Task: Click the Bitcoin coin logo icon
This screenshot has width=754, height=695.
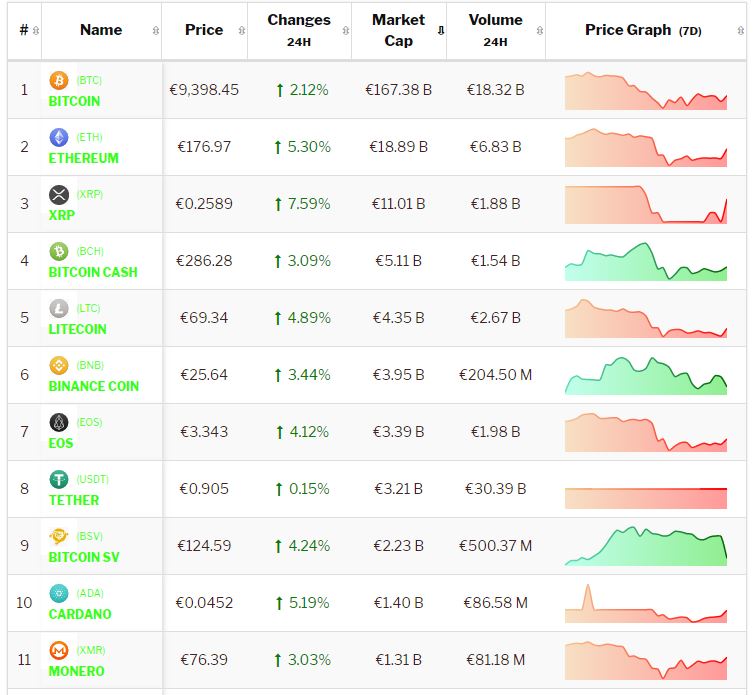Action: tap(59, 80)
